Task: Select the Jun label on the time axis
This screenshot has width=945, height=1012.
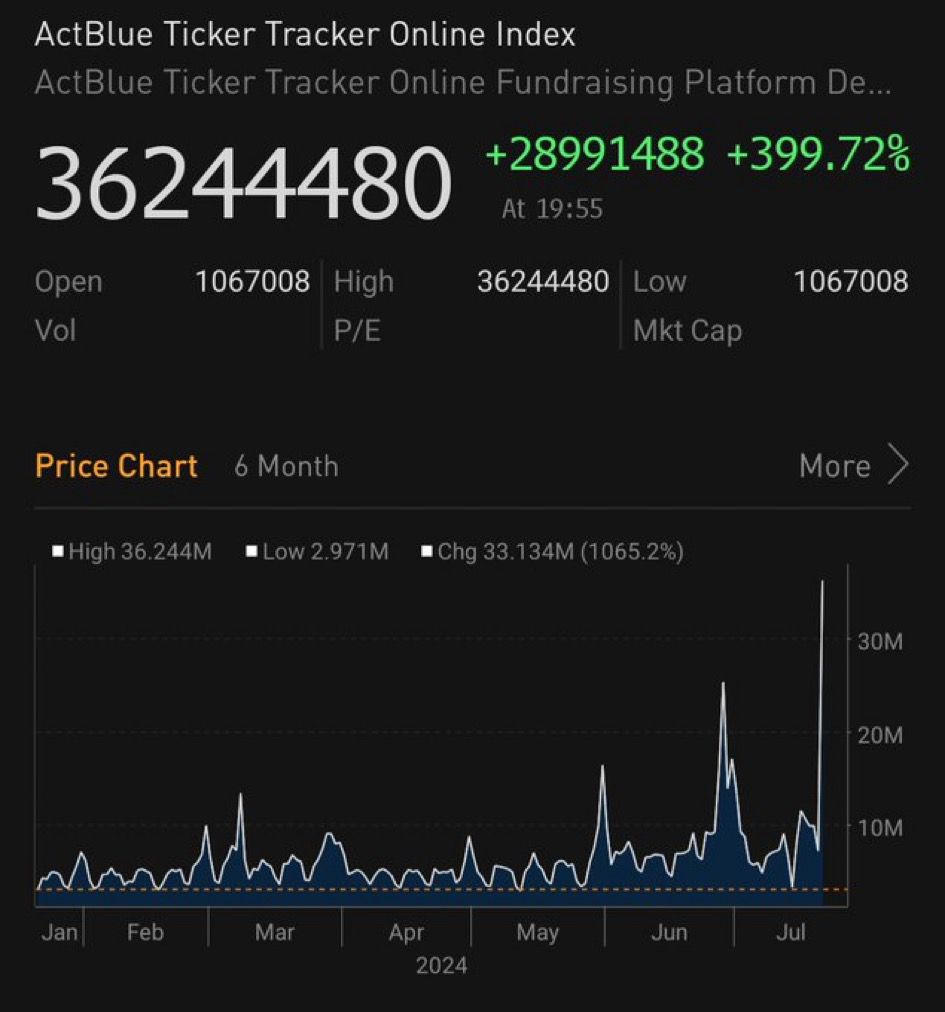Action: (x=669, y=932)
